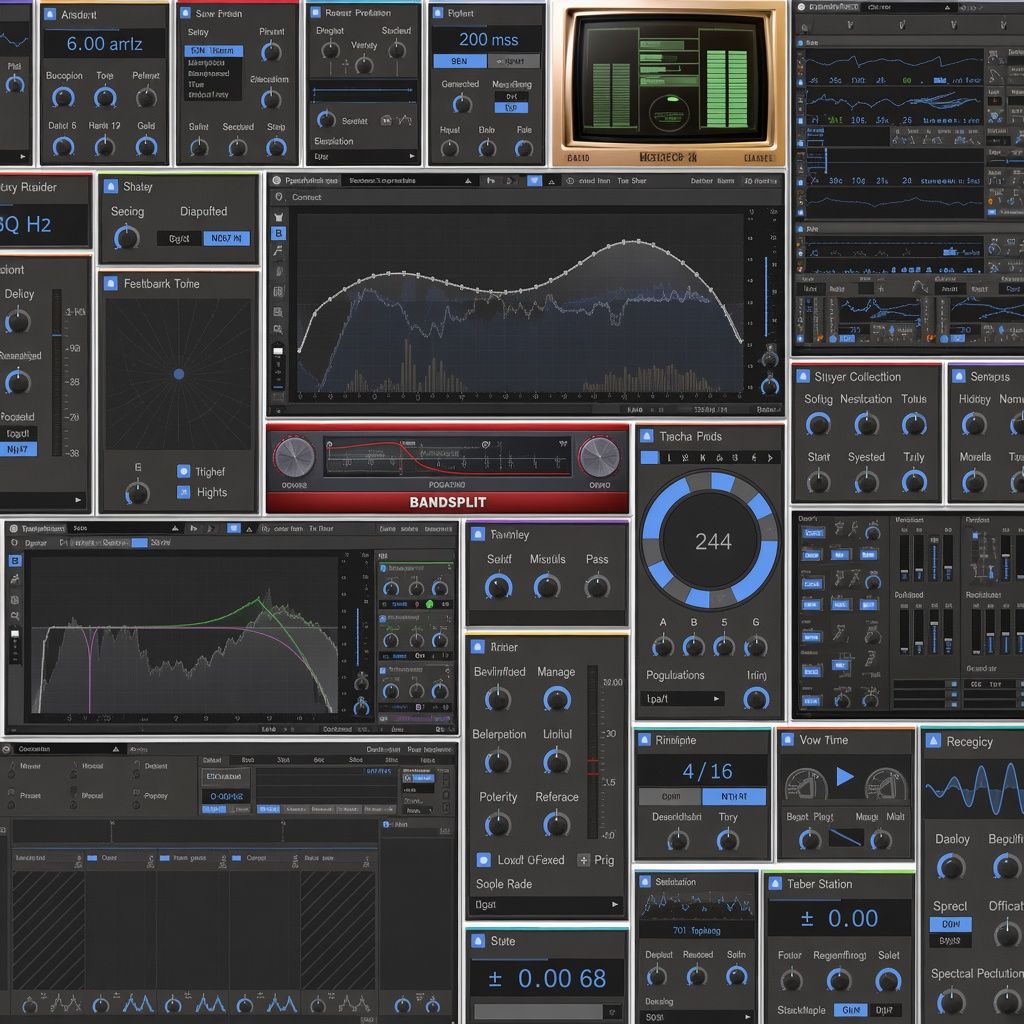Expand the arrow at the Deliey panel bottom
The height and width of the screenshot is (1024, 1024).
[78, 500]
